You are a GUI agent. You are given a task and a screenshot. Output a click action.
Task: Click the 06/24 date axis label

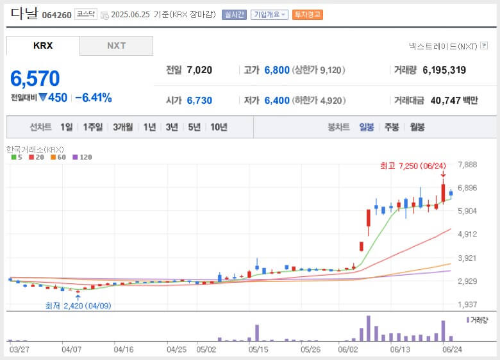(452, 349)
